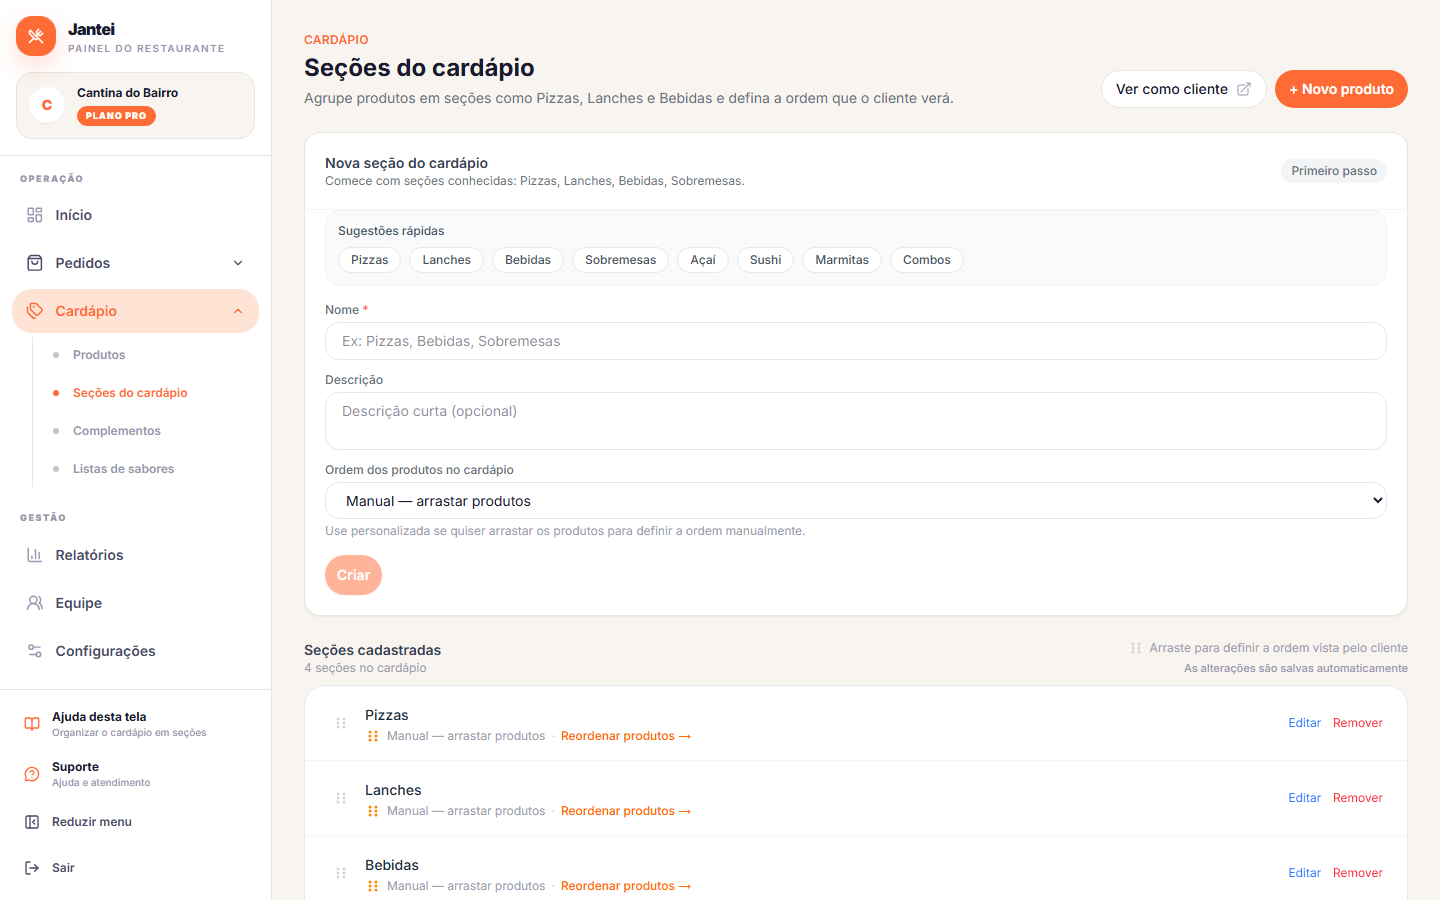1440x900 pixels.
Task: Click Remover for the Bebidas section
Action: [1358, 873]
